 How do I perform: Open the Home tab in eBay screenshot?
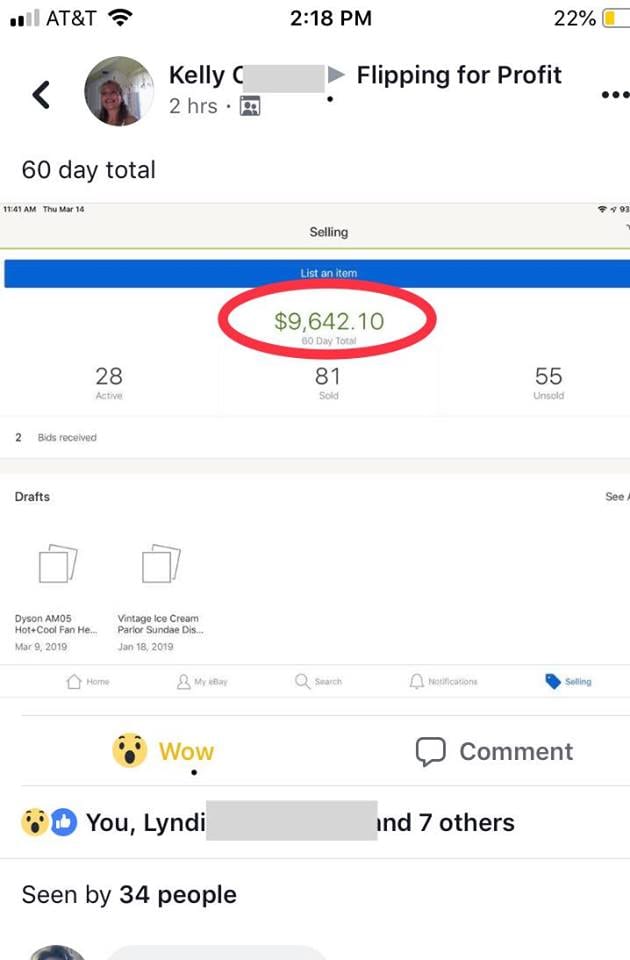point(74,681)
